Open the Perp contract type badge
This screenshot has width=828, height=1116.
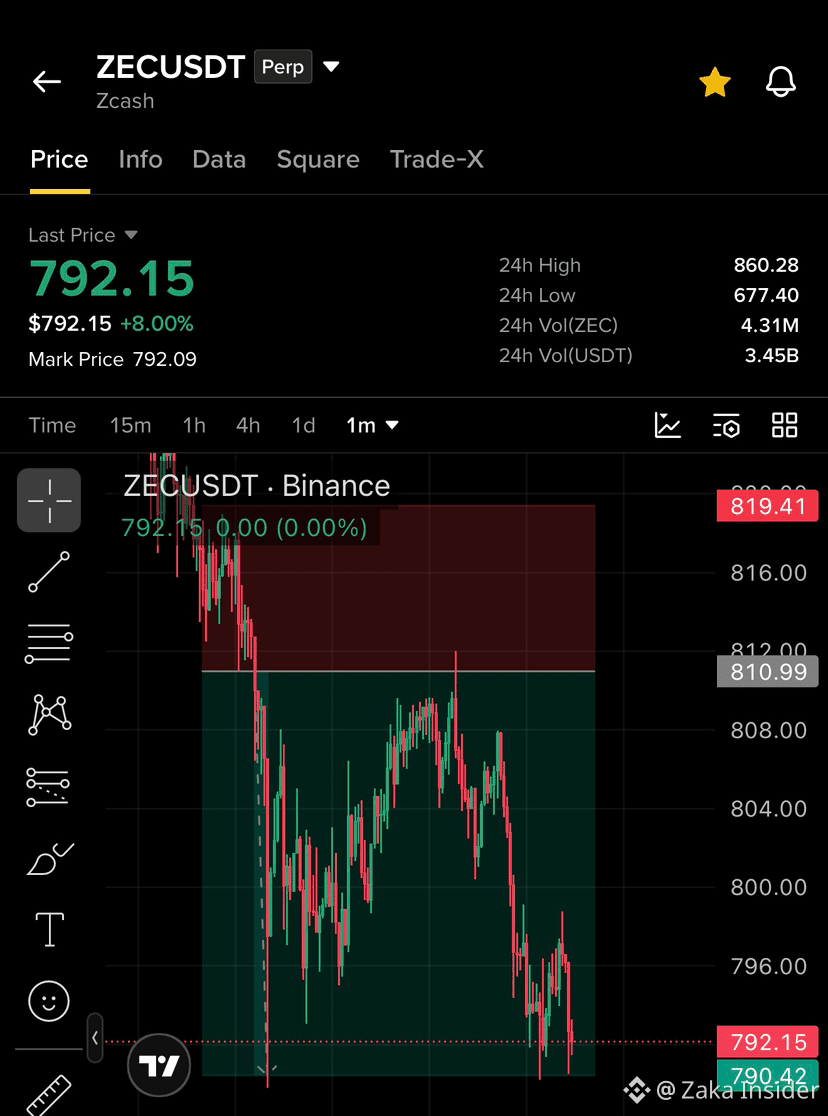click(x=283, y=67)
